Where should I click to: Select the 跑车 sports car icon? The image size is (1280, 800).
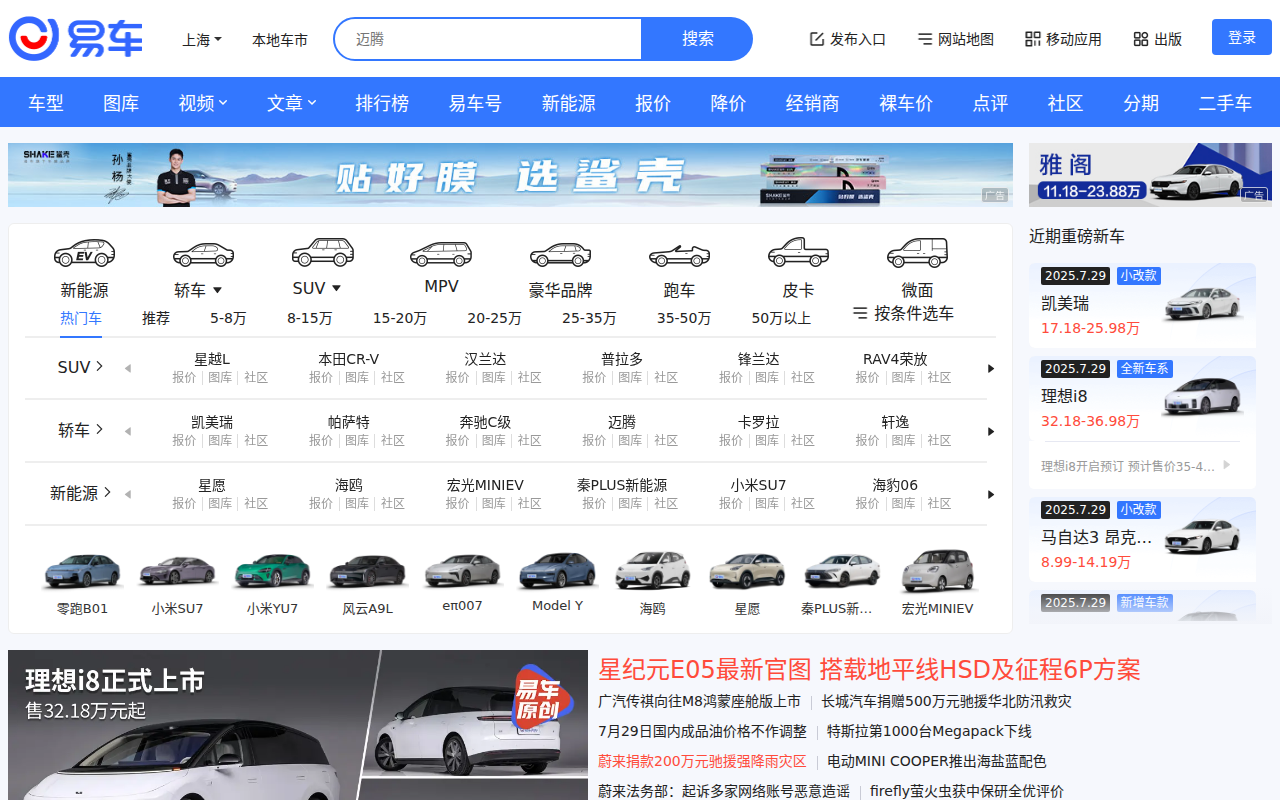coord(679,255)
